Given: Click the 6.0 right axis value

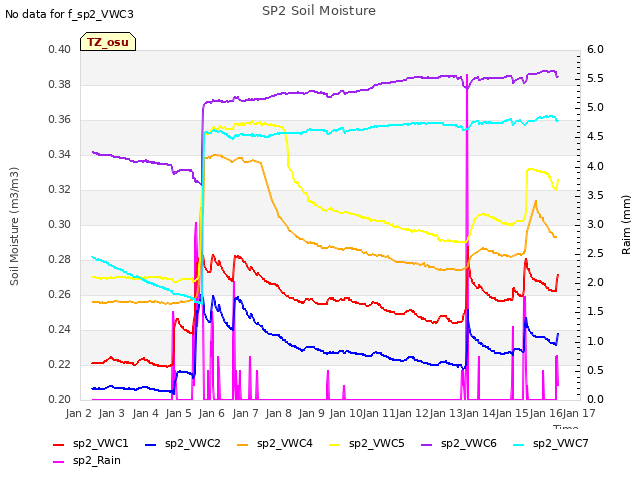Looking at the screenshot, I should click(x=595, y=49).
